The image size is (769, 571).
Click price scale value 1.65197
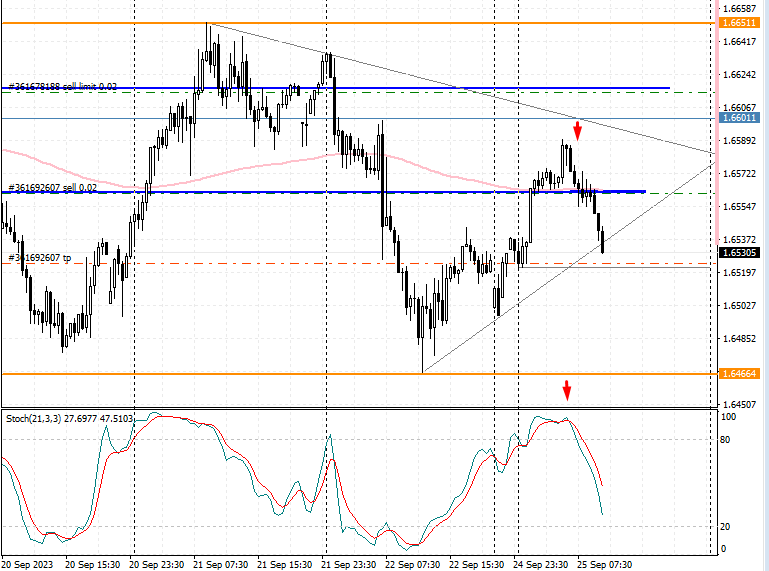pyautogui.click(x=740, y=272)
